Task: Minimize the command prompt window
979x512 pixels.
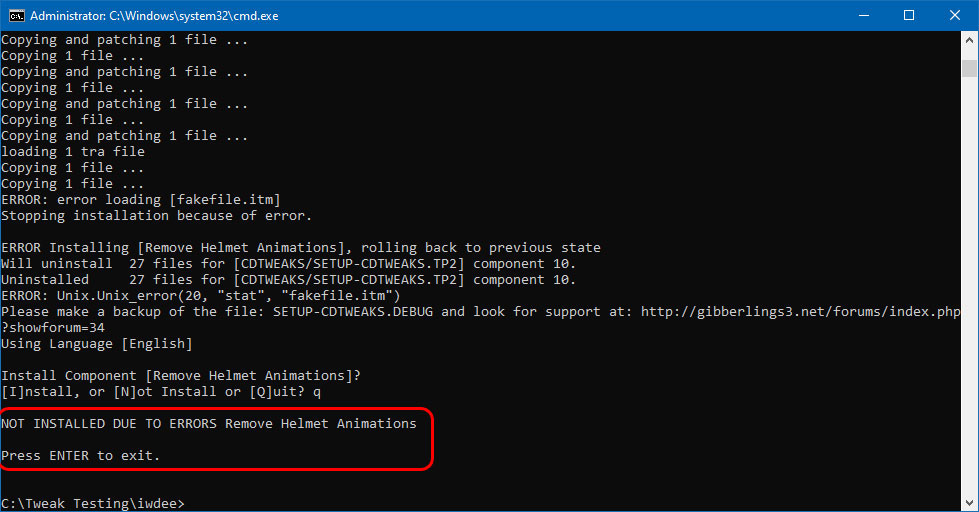Action: [x=863, y=15]
